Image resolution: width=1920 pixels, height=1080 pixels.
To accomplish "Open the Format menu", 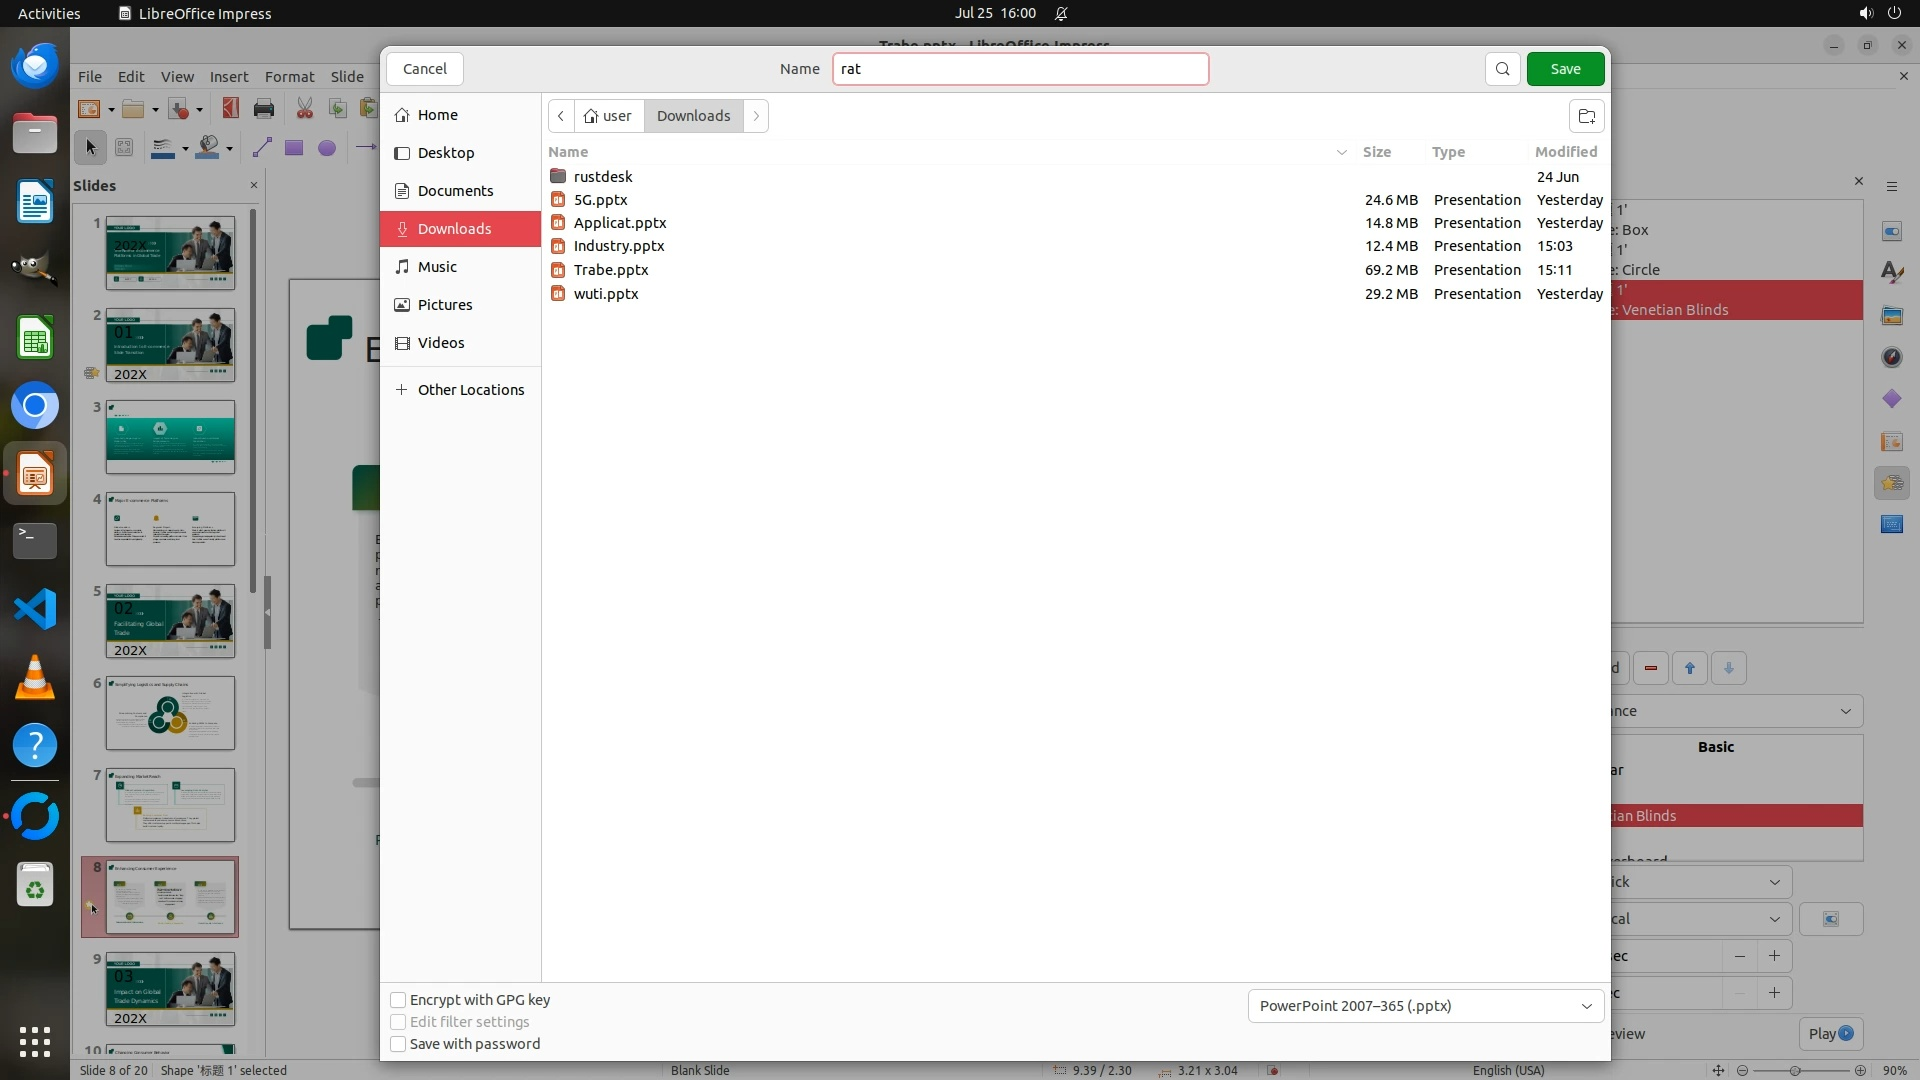I will click(x=289, y=77).
